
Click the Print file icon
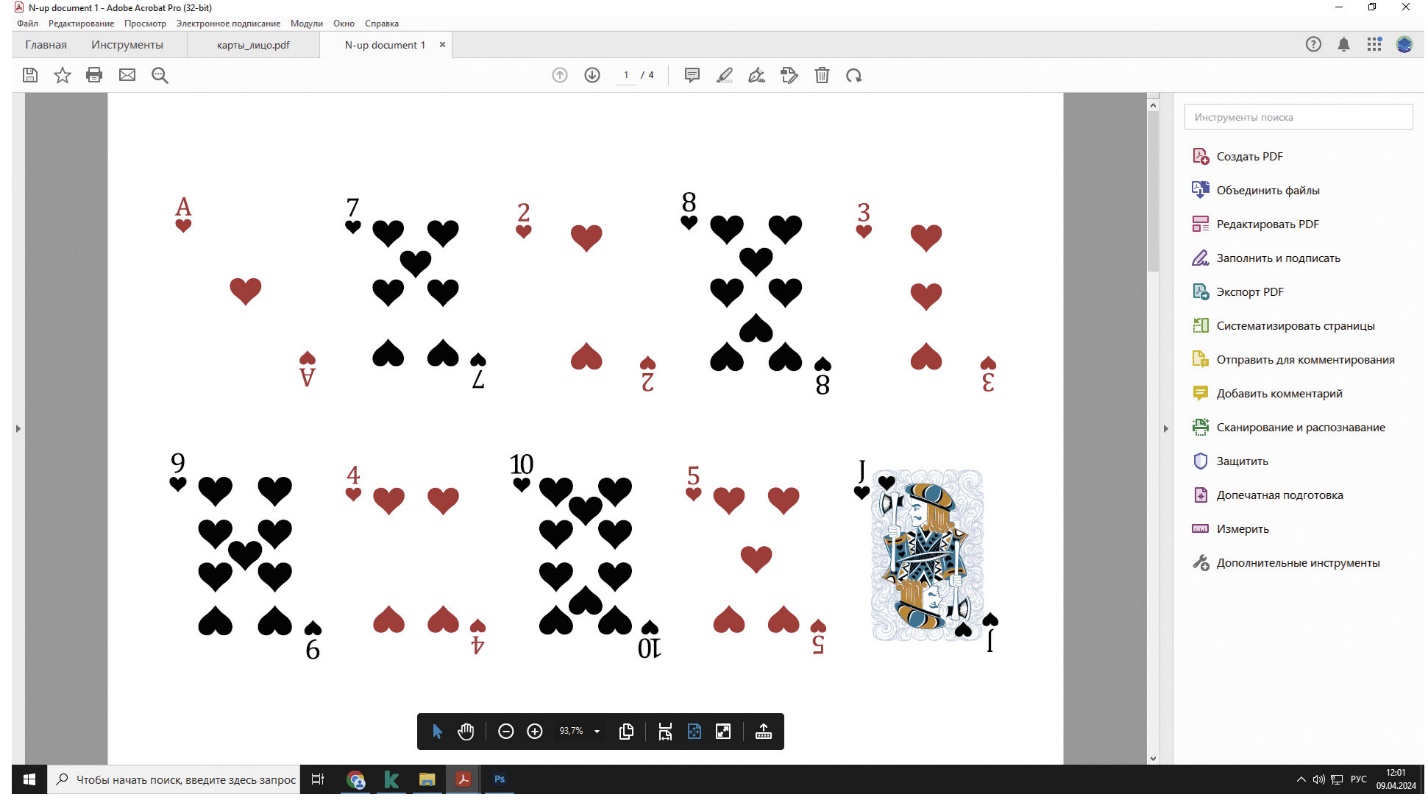pos(94,75)
